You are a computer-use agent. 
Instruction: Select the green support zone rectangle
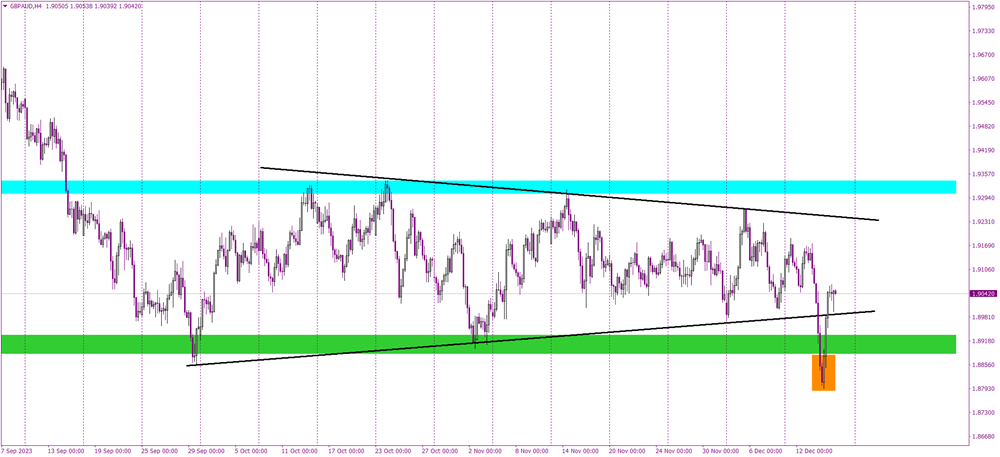click(x=479, y=344)
